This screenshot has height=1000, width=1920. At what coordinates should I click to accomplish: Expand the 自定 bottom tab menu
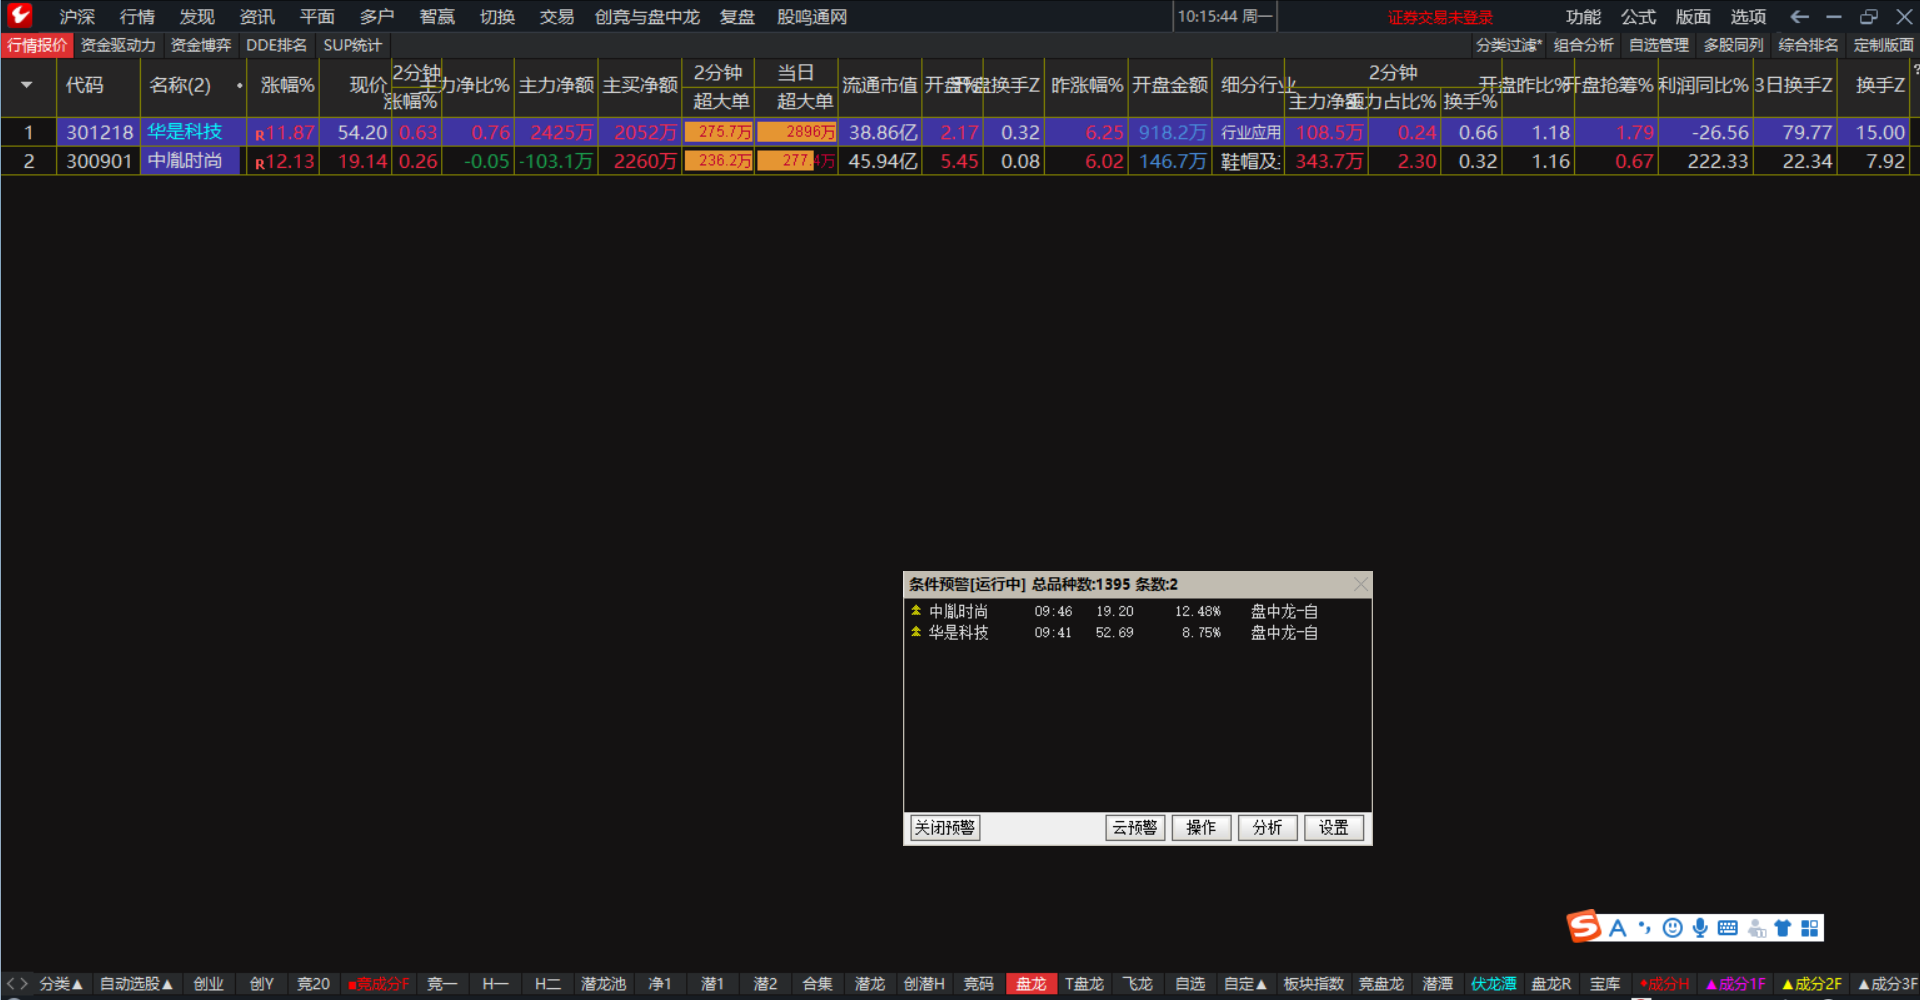[x=1245, y=984]
